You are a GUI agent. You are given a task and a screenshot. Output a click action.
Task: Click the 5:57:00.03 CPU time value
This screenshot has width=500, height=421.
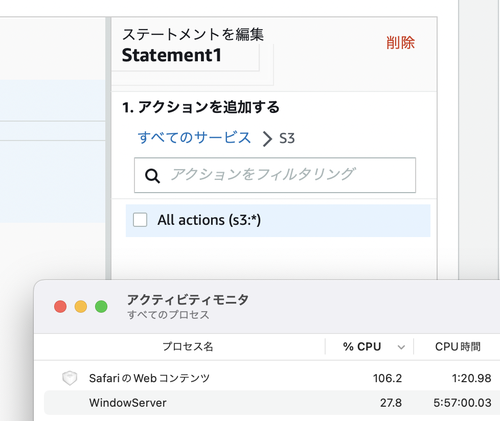(x=462, y=403)
